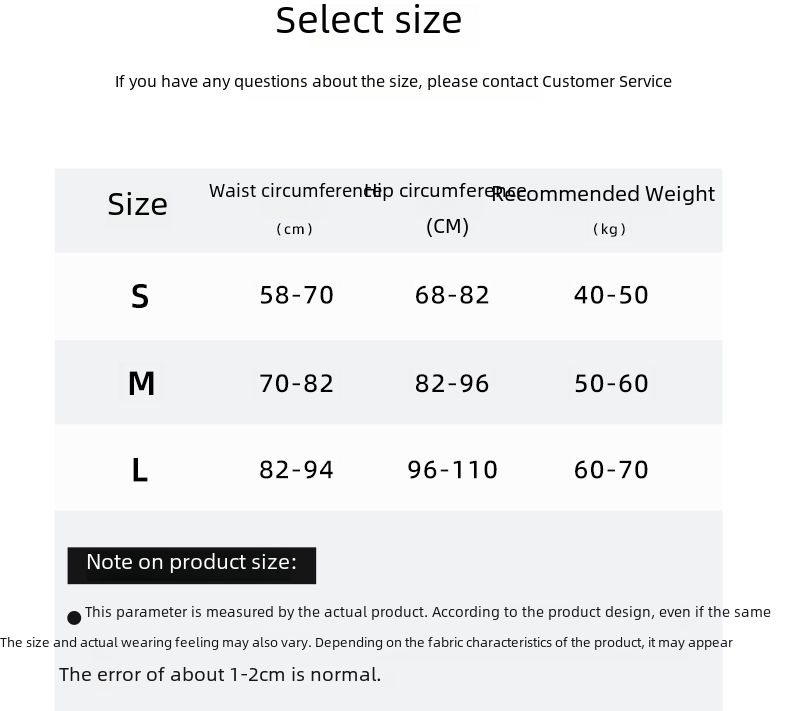
Task: Select size M in the table
Action: pyautogui.click(x=141, y=383)
